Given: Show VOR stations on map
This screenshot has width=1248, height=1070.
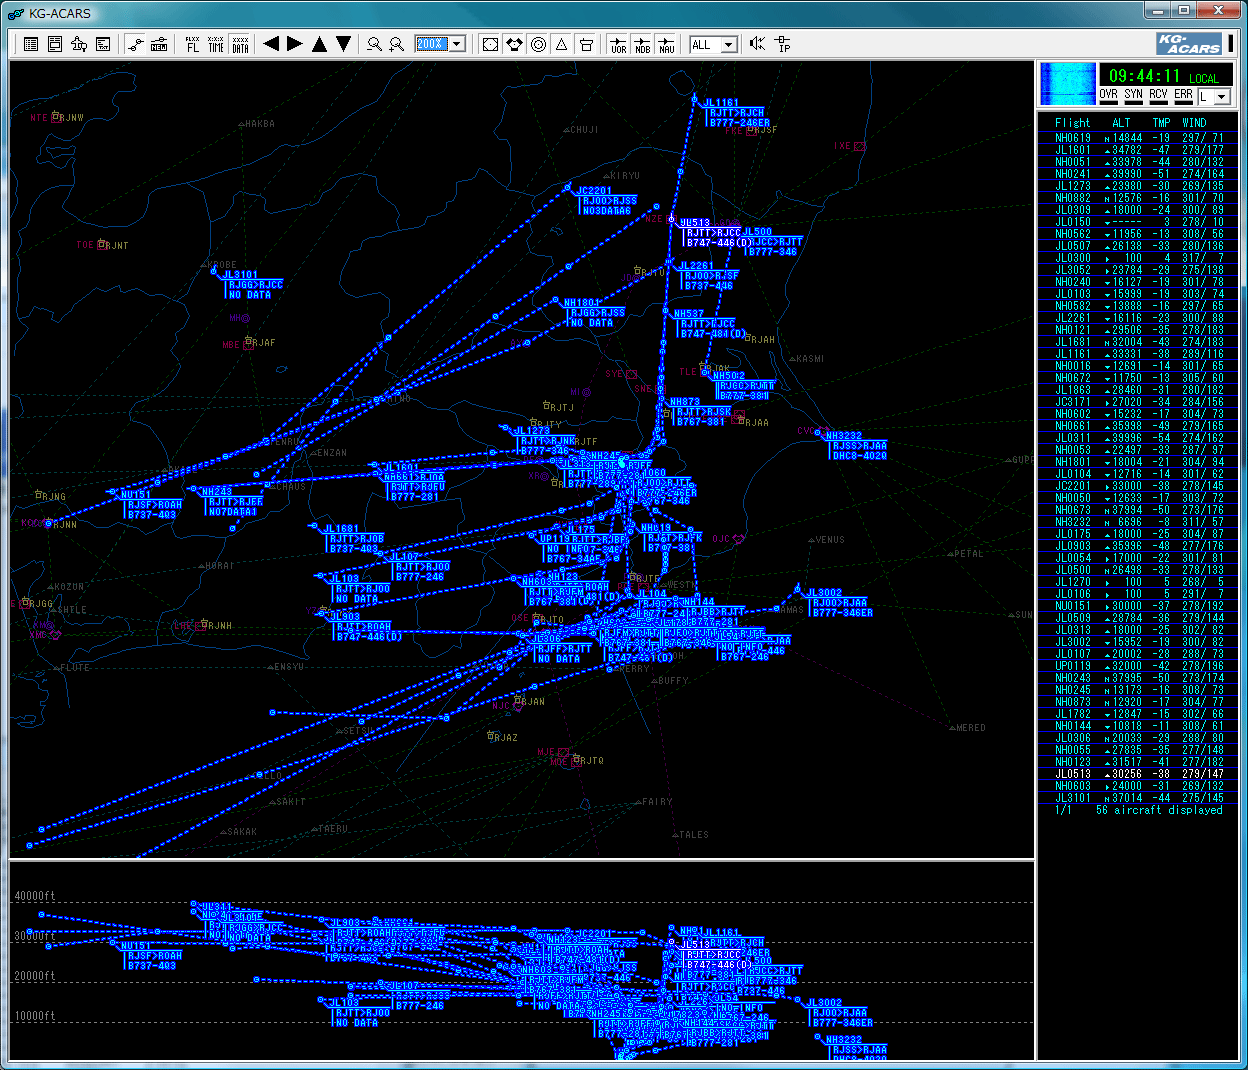Looking at the screenshot, I should 618,44.
